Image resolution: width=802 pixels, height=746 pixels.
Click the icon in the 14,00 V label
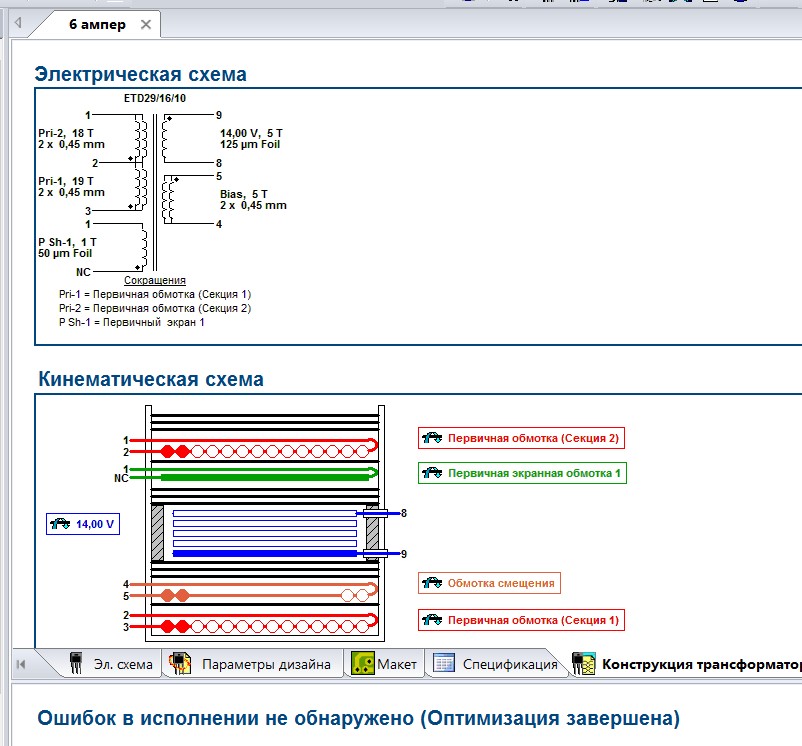(x=61, y=524)
